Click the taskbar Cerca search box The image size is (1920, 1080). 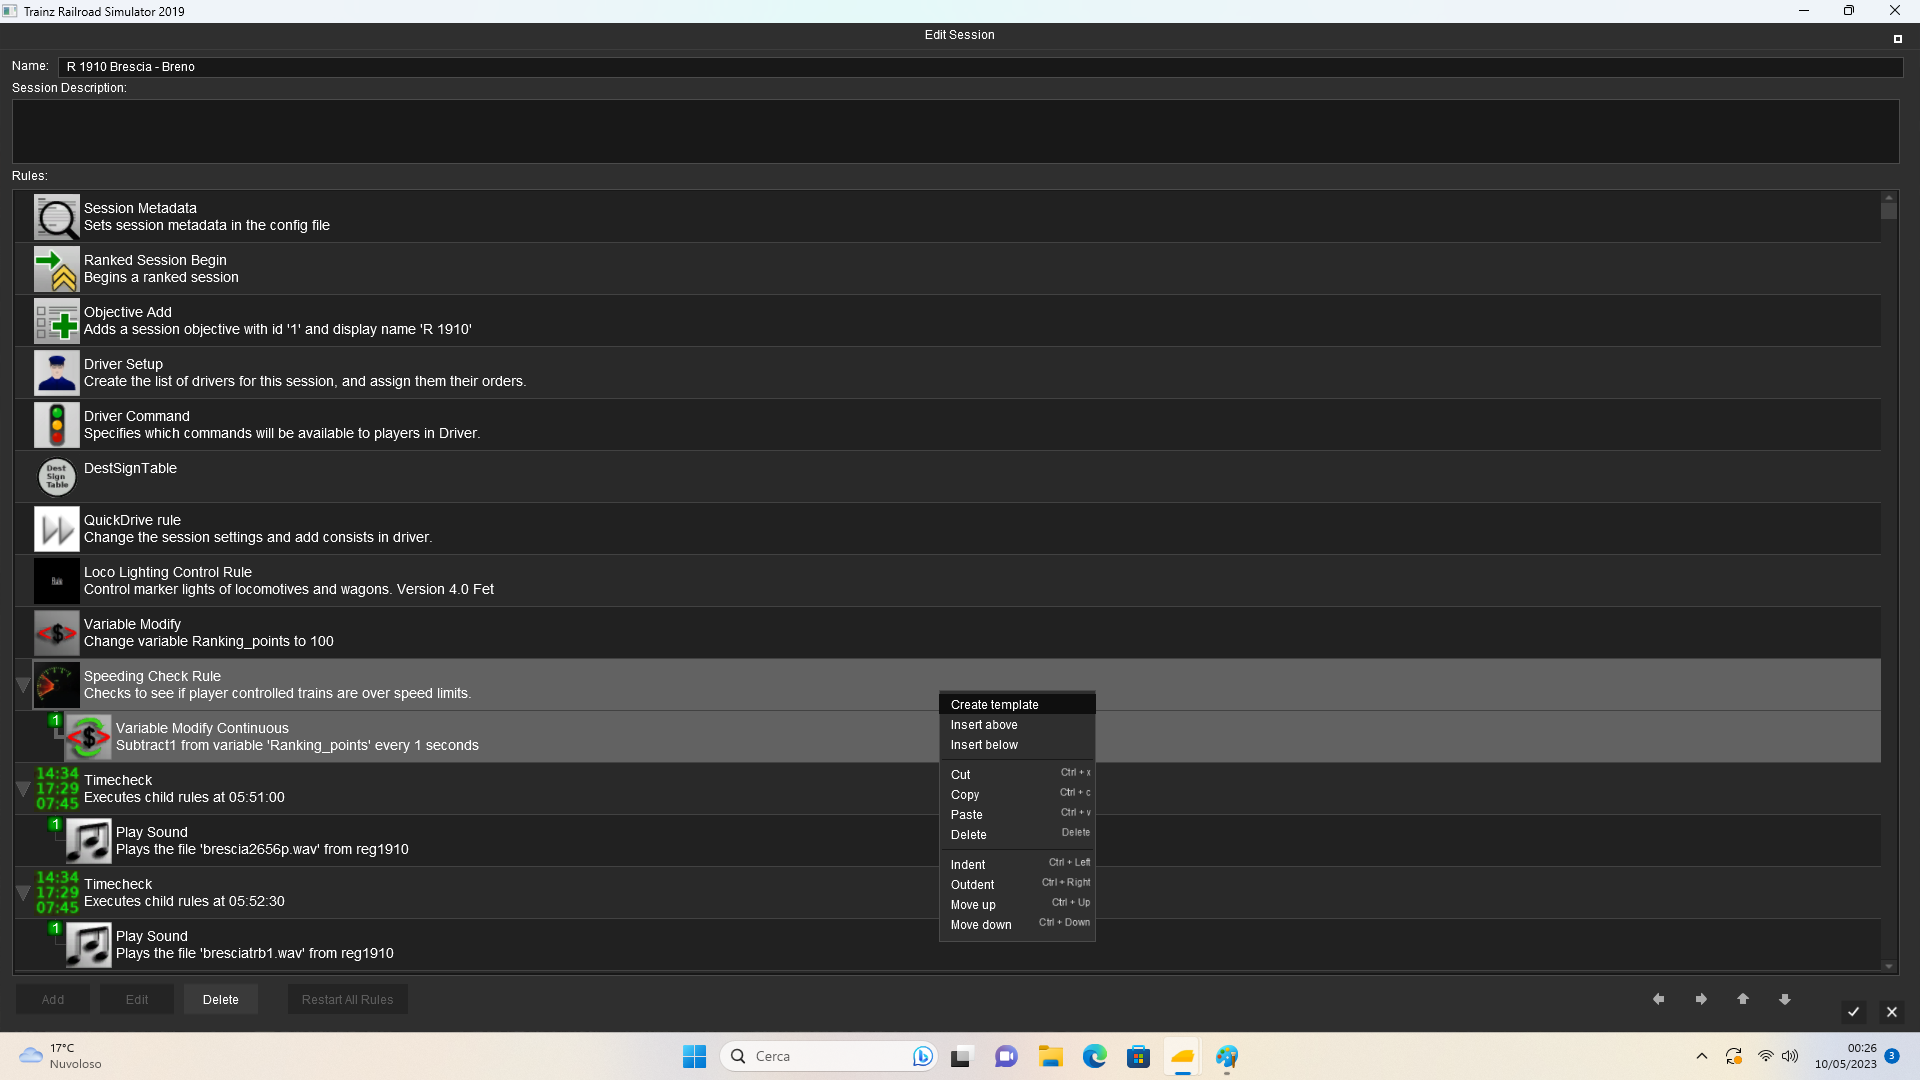tap(828, 1056)
